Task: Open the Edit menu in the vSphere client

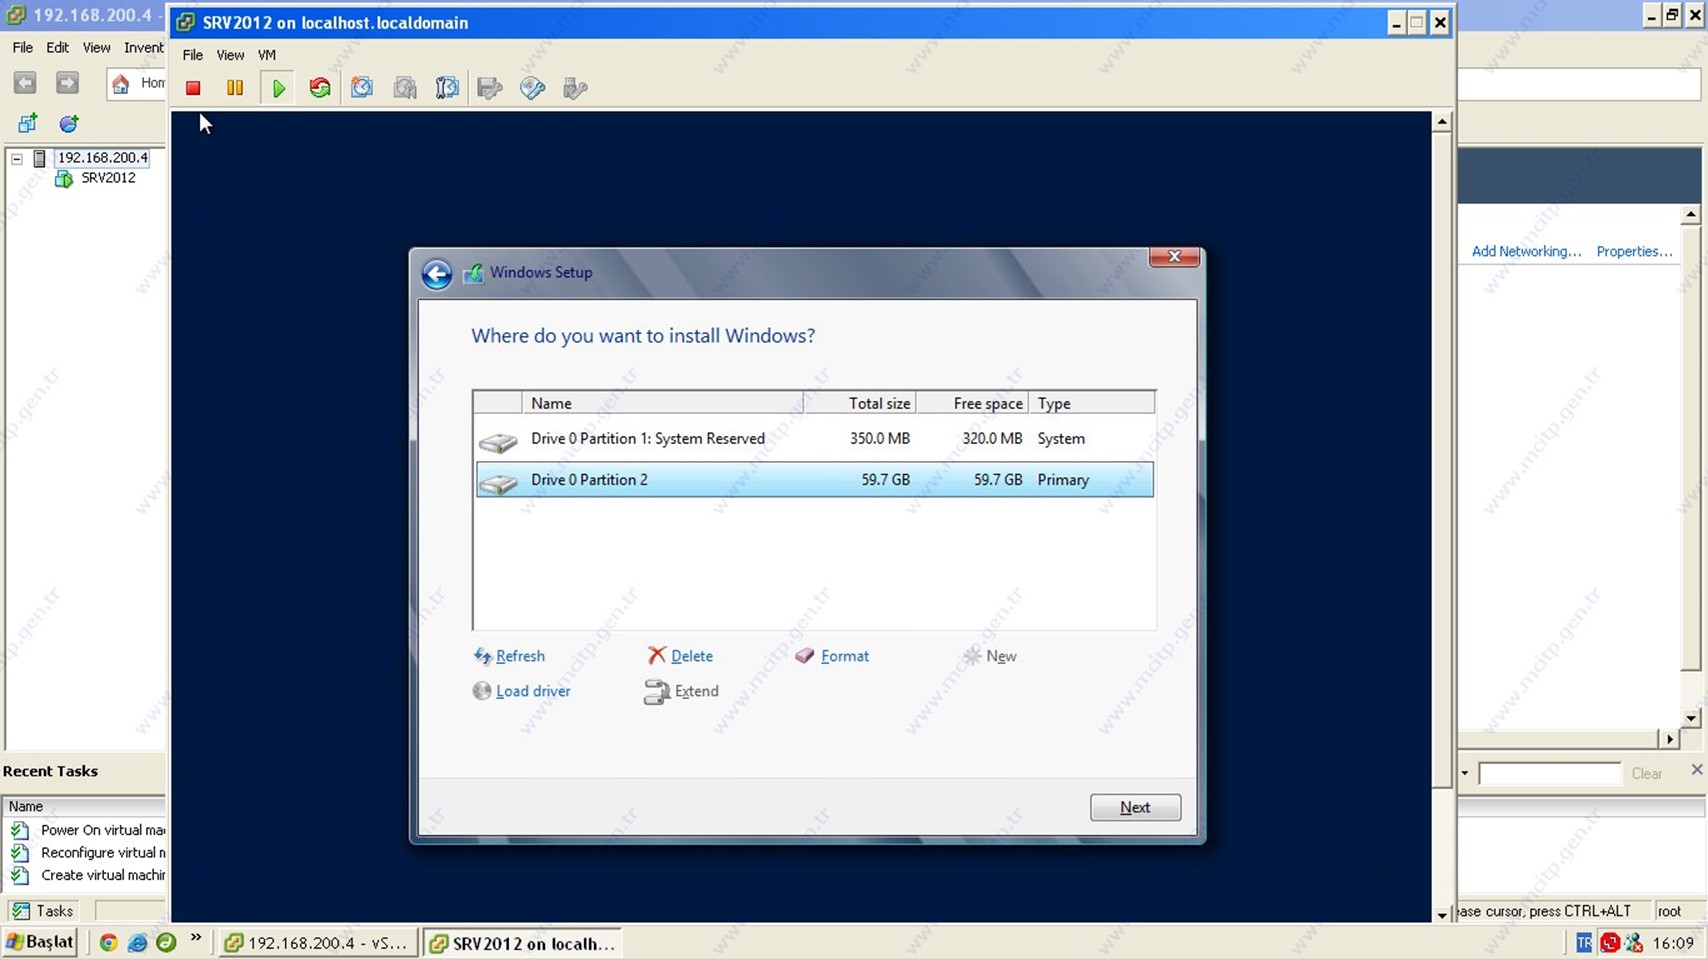Action: point(57,47)
